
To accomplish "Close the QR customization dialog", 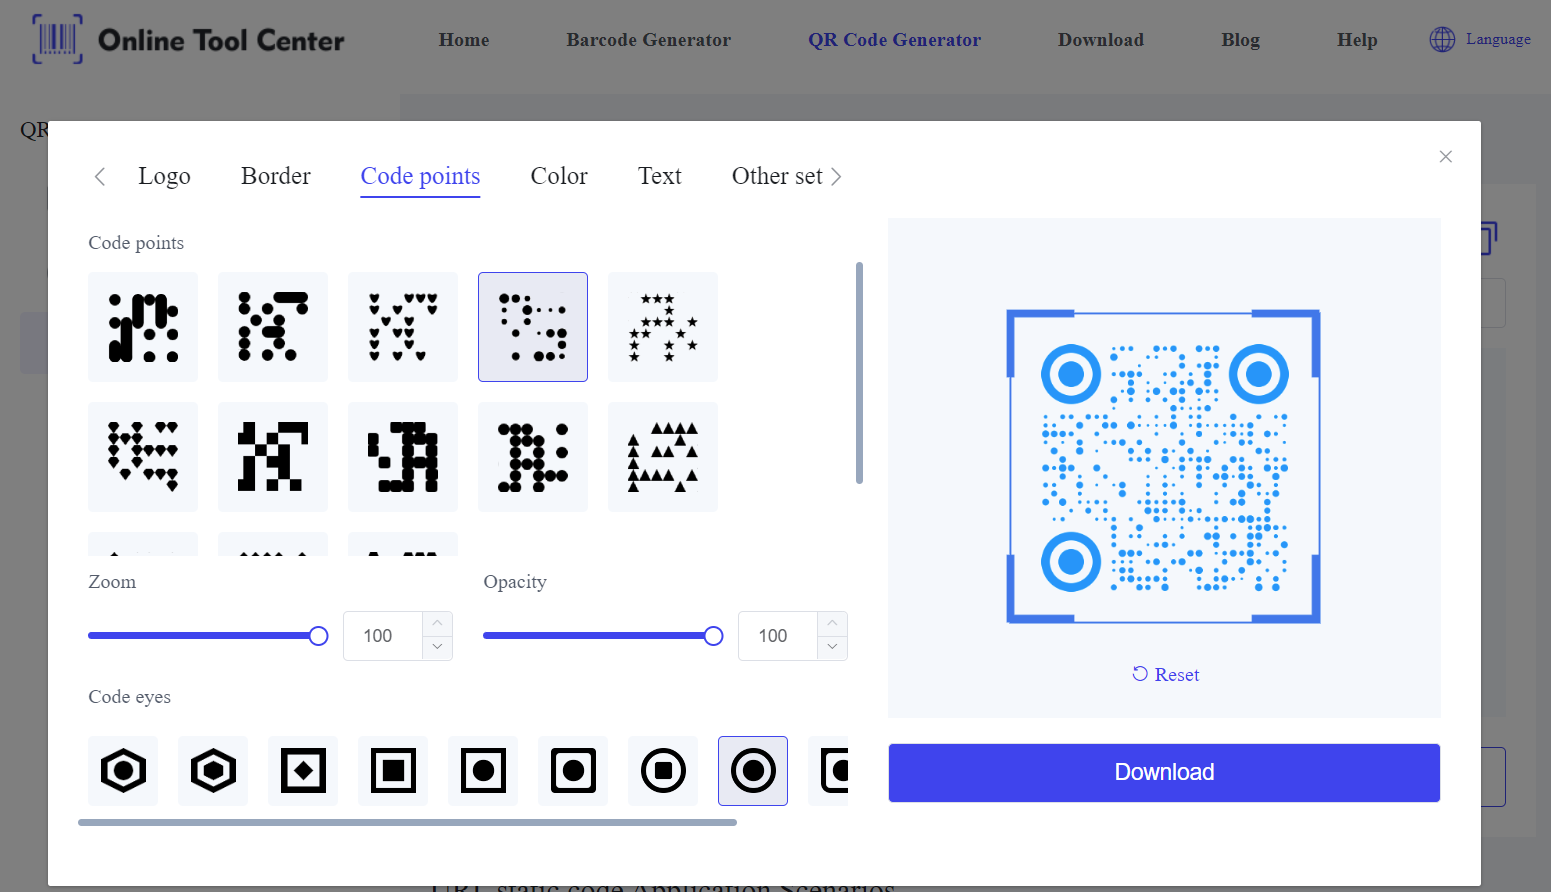I will [1445, 156].
